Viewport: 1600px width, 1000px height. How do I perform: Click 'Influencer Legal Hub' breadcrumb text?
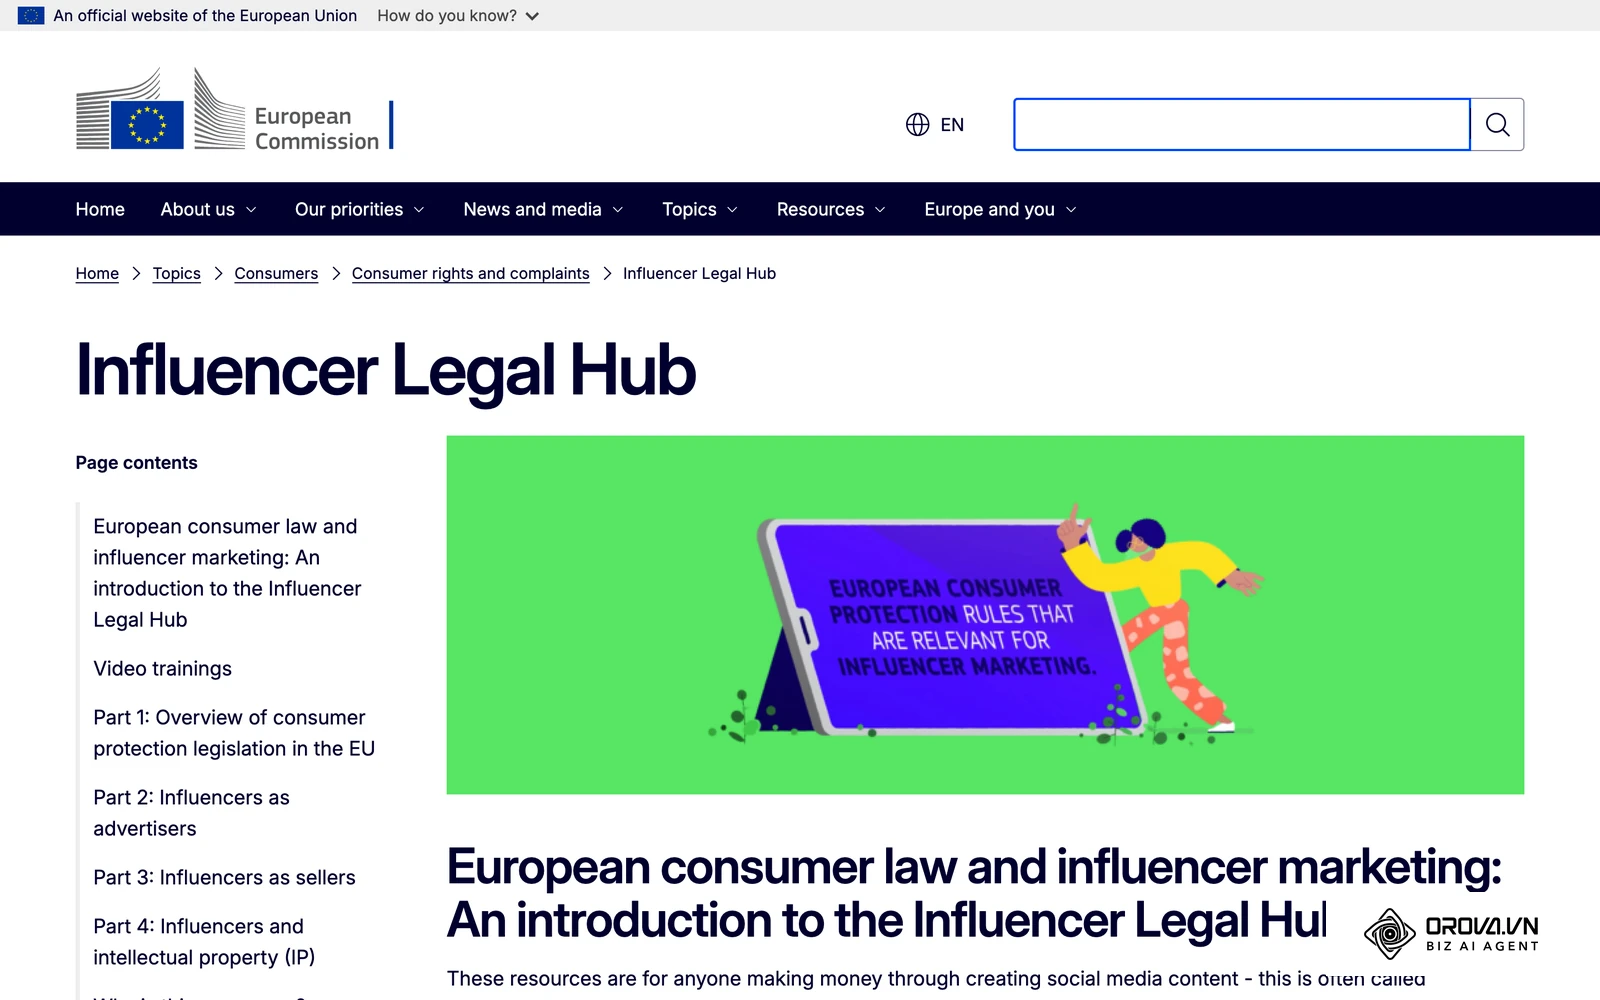pyautogui.click(x=699, y=273)
